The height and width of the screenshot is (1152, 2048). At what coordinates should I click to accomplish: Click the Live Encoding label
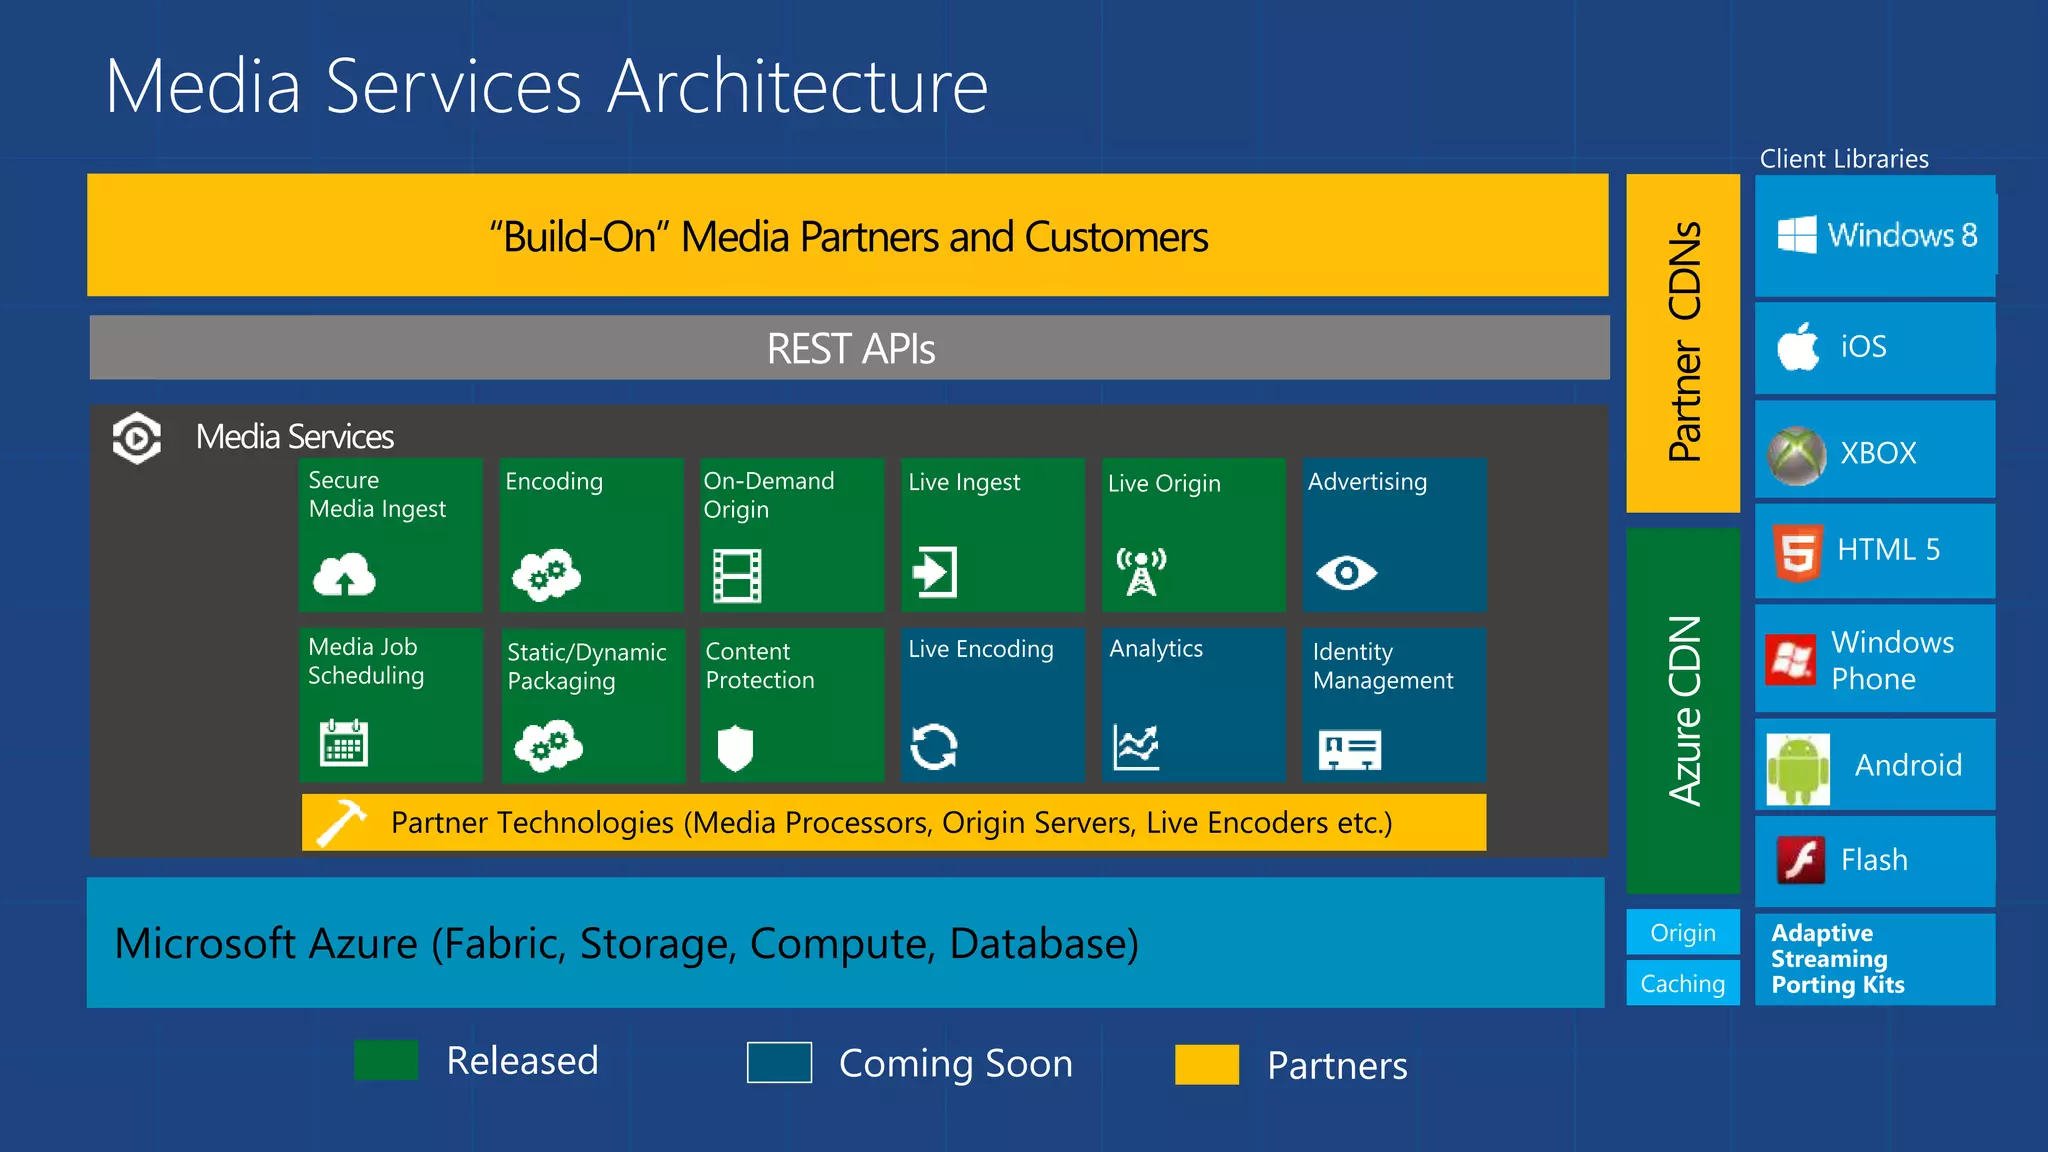tap(981, 650)
